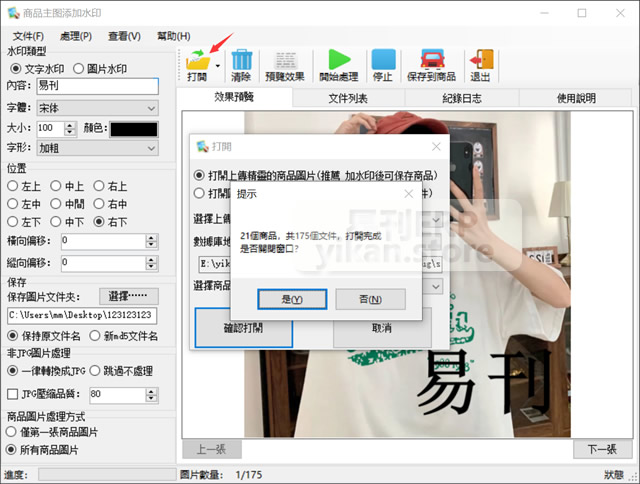
Task: Choose the 左上 position option
Action: click(x=13, y=185)
